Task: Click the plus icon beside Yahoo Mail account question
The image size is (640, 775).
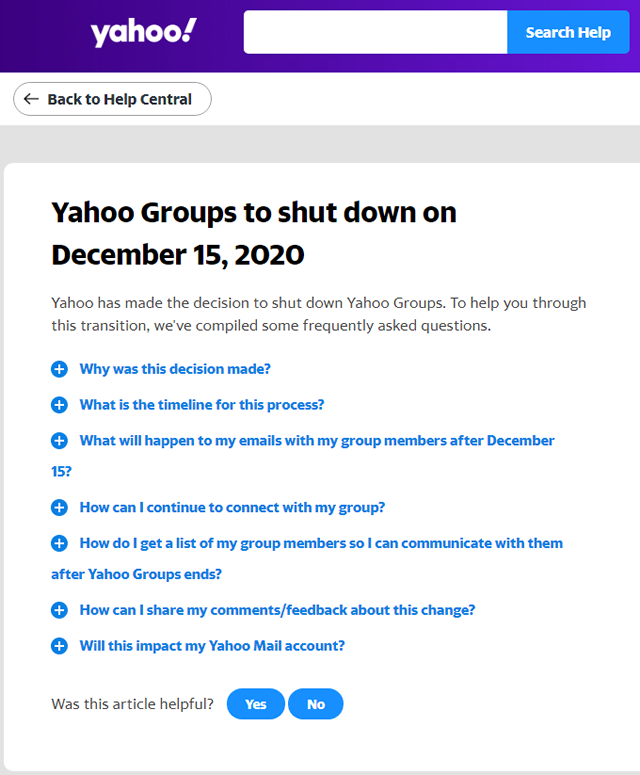Action: click(x=60, y=646)
